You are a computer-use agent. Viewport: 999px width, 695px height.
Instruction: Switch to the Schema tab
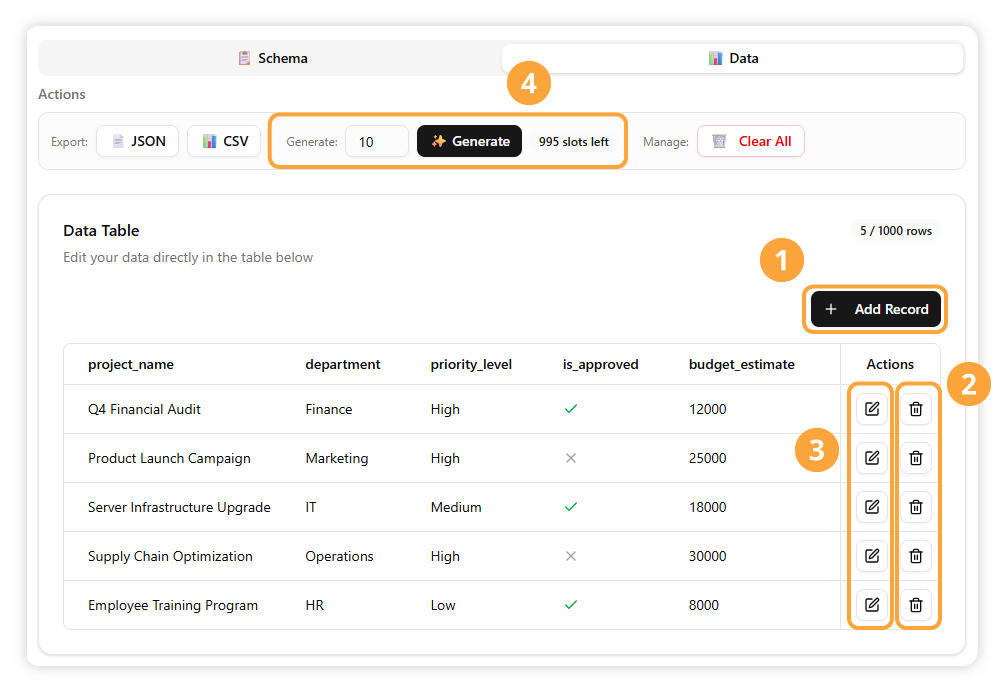click(271, 58)
